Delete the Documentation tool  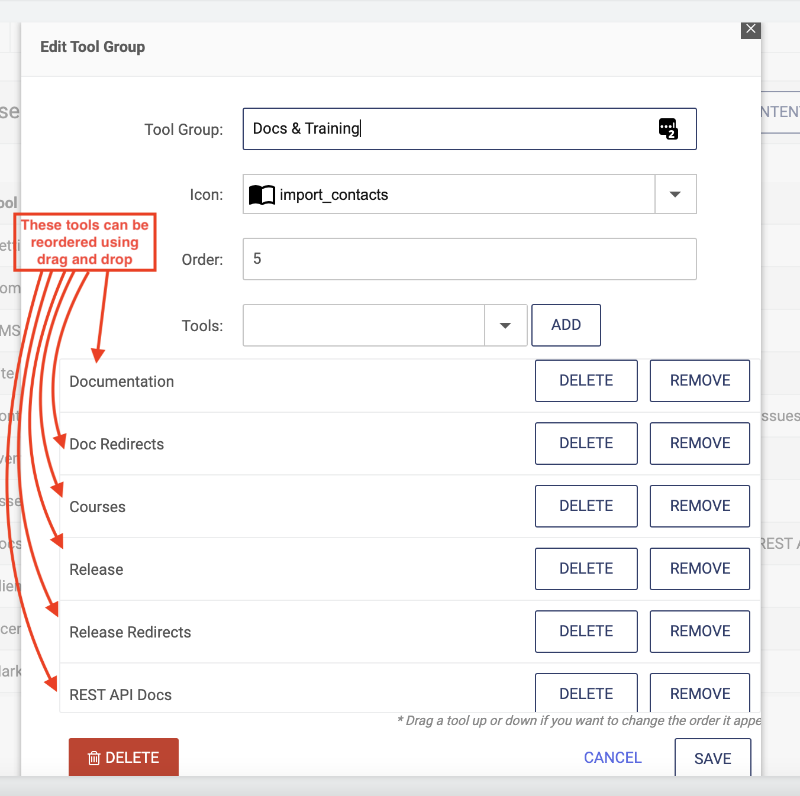tap(586, 381)
